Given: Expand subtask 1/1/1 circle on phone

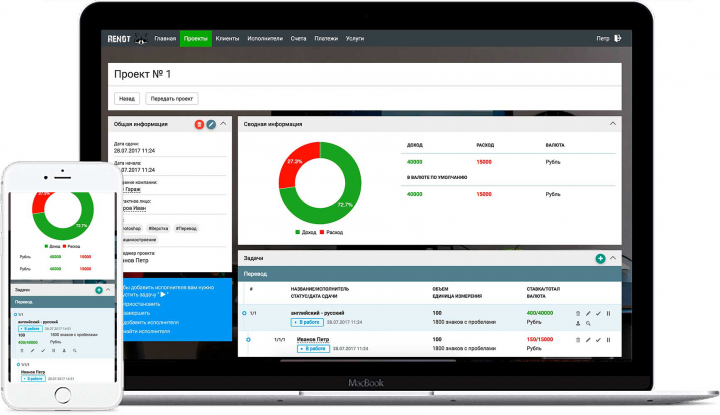Looking at the screenshot, I should pyautogui.click(x=18, y=365).
